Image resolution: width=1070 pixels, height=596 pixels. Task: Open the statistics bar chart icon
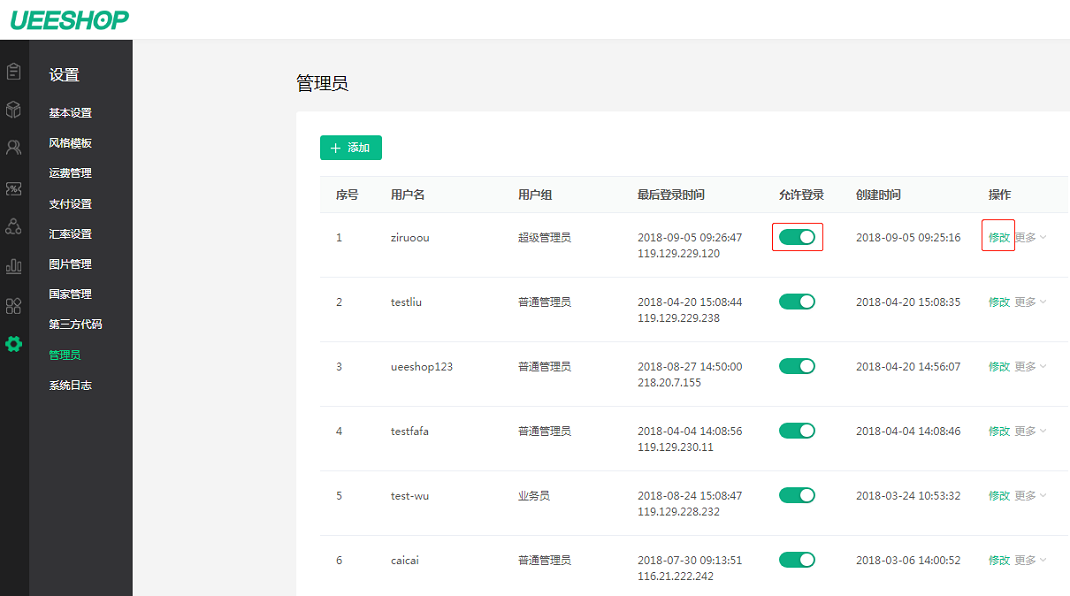pyautogui.click(x=14, y=266)
